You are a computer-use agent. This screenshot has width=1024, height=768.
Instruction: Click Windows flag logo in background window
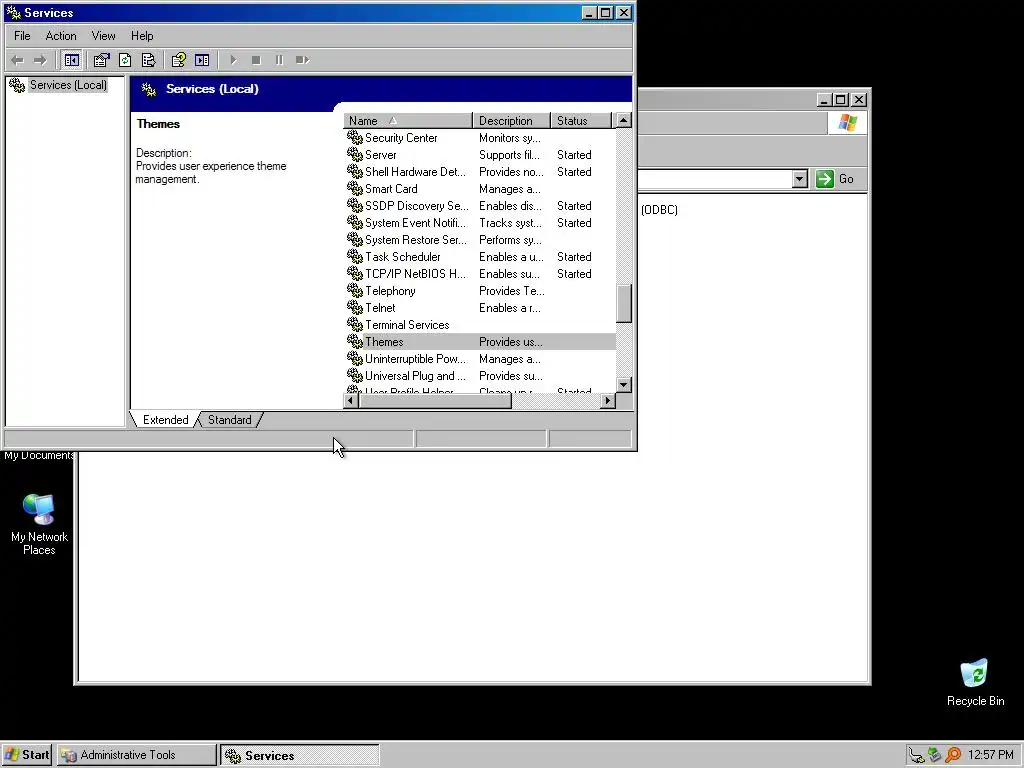click(x=848, y=123)
